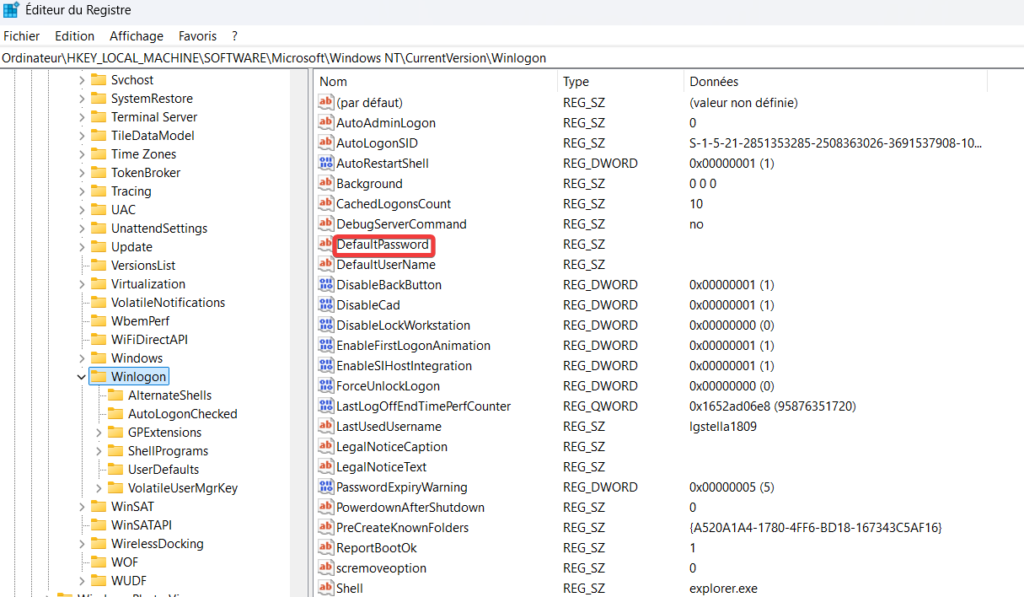The height and width of the screenshot is (597, 1024).
Task: Expand the TokenBroker key
Action: coord(82,173)
